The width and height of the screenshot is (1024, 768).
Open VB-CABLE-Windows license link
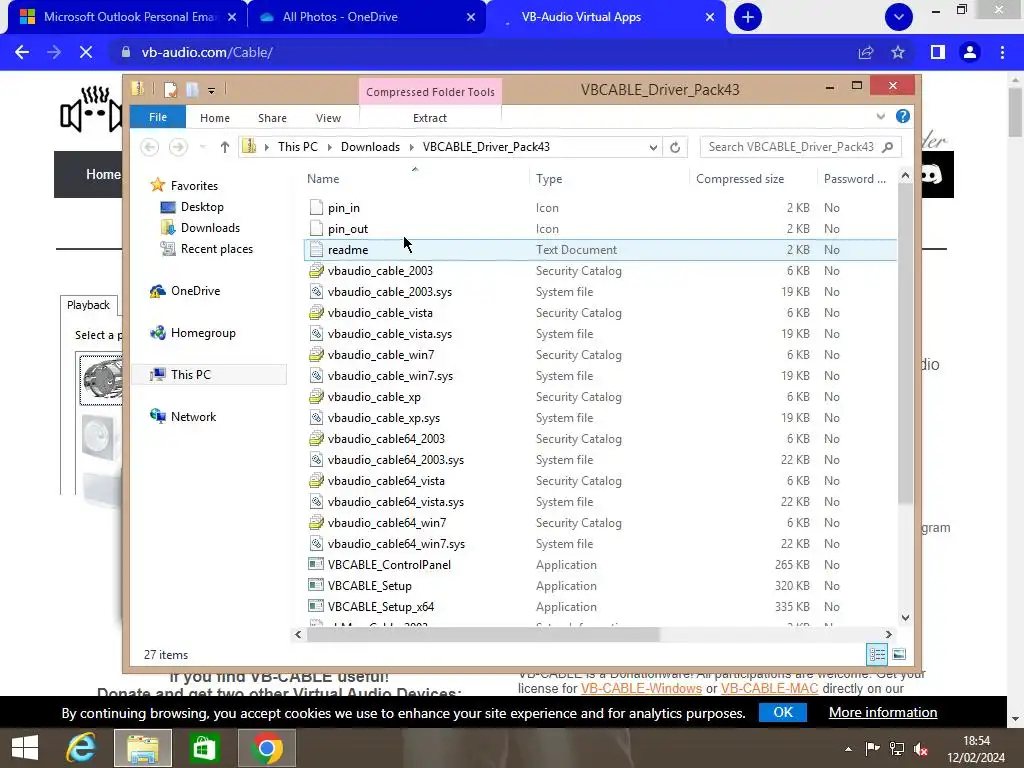click(x=641, y=688)
